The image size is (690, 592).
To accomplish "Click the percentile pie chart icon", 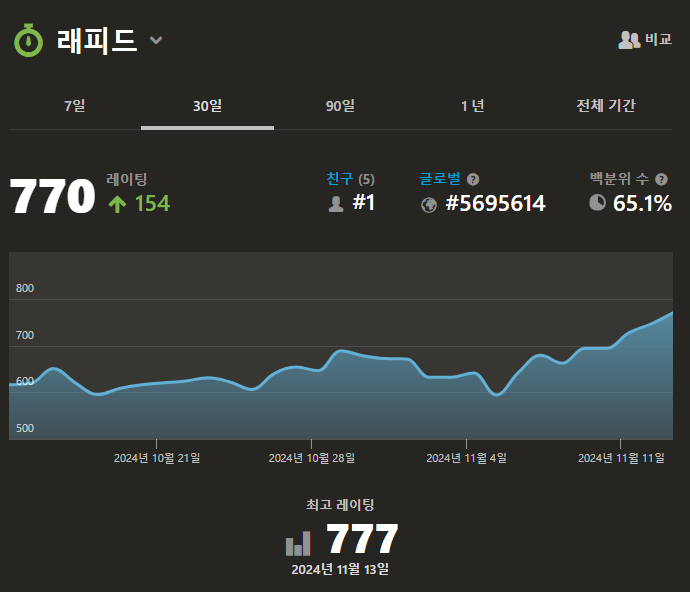I will point(598,202).
